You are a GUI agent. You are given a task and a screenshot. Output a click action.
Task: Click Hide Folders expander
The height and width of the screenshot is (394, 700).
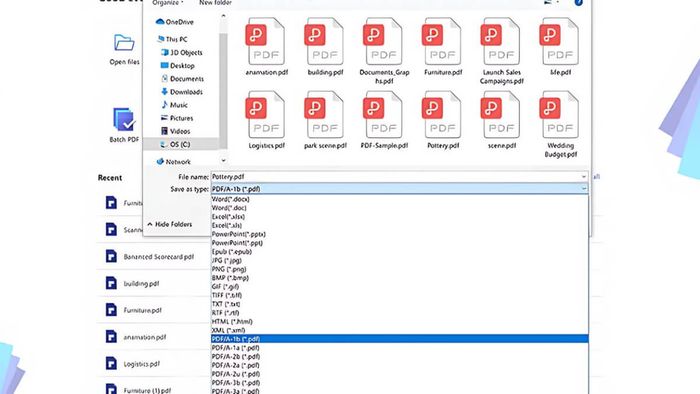click(170, 224)
